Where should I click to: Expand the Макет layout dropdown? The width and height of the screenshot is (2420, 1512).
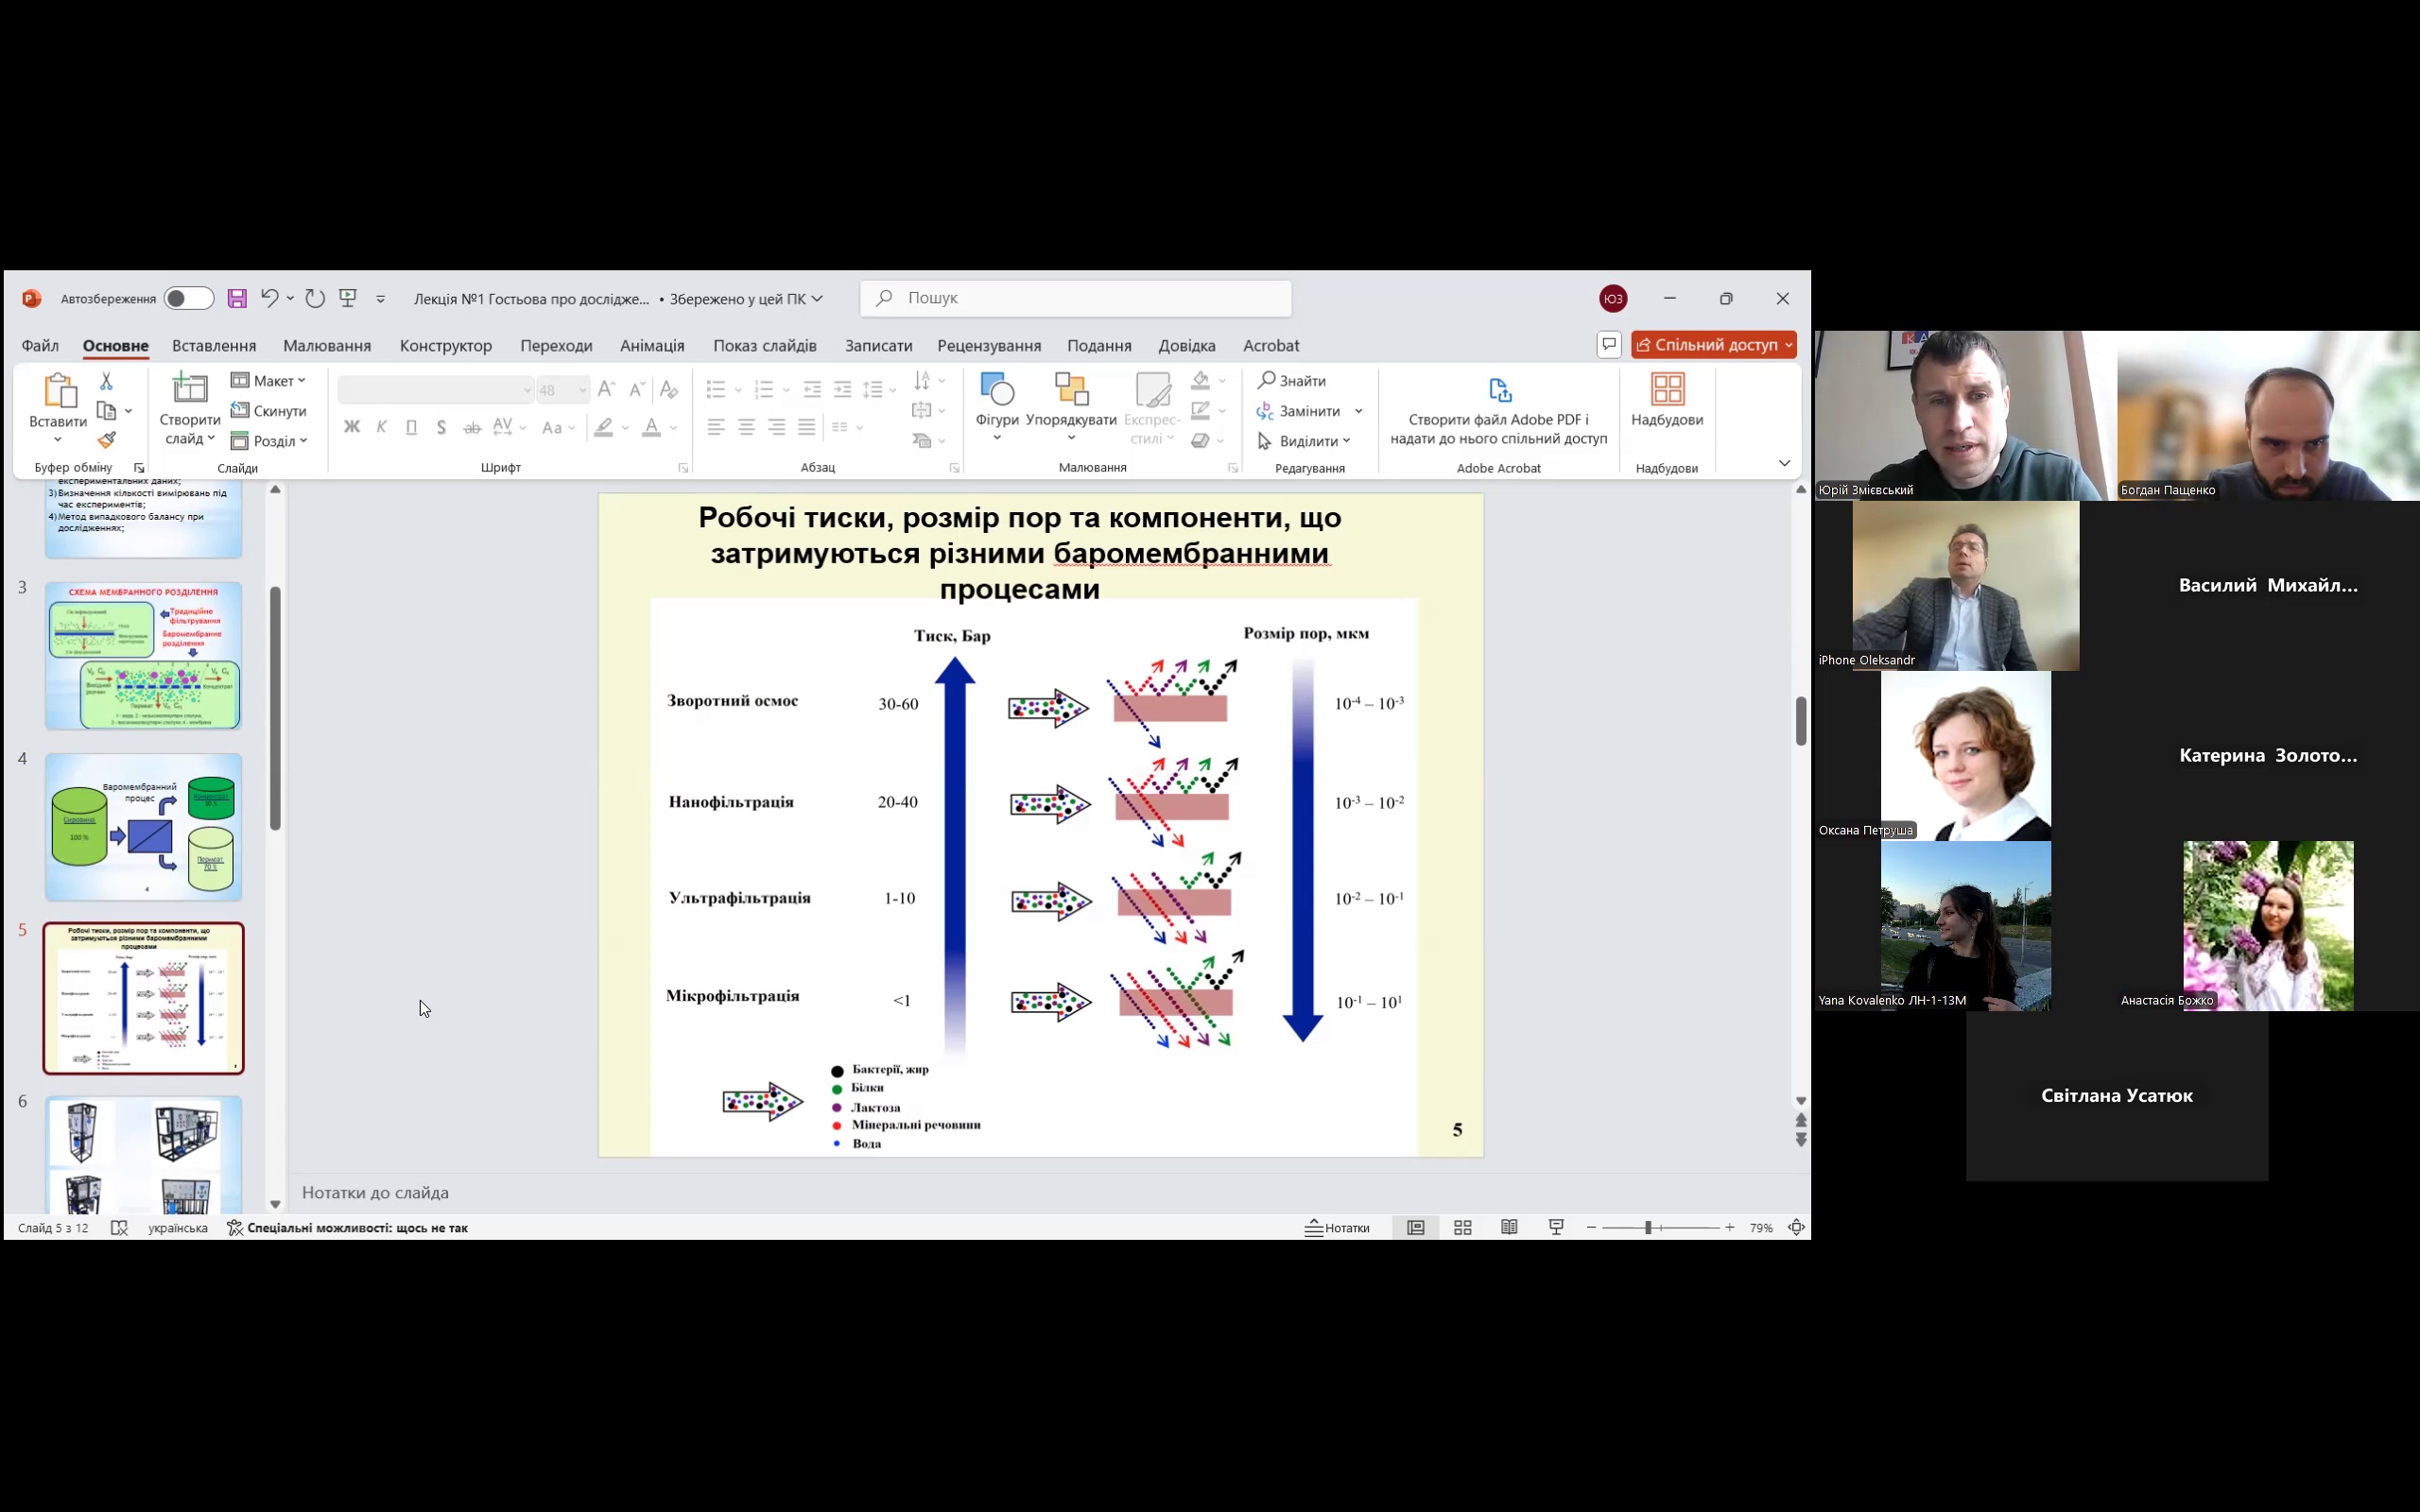pyautogui.click(x=268, y=381)
